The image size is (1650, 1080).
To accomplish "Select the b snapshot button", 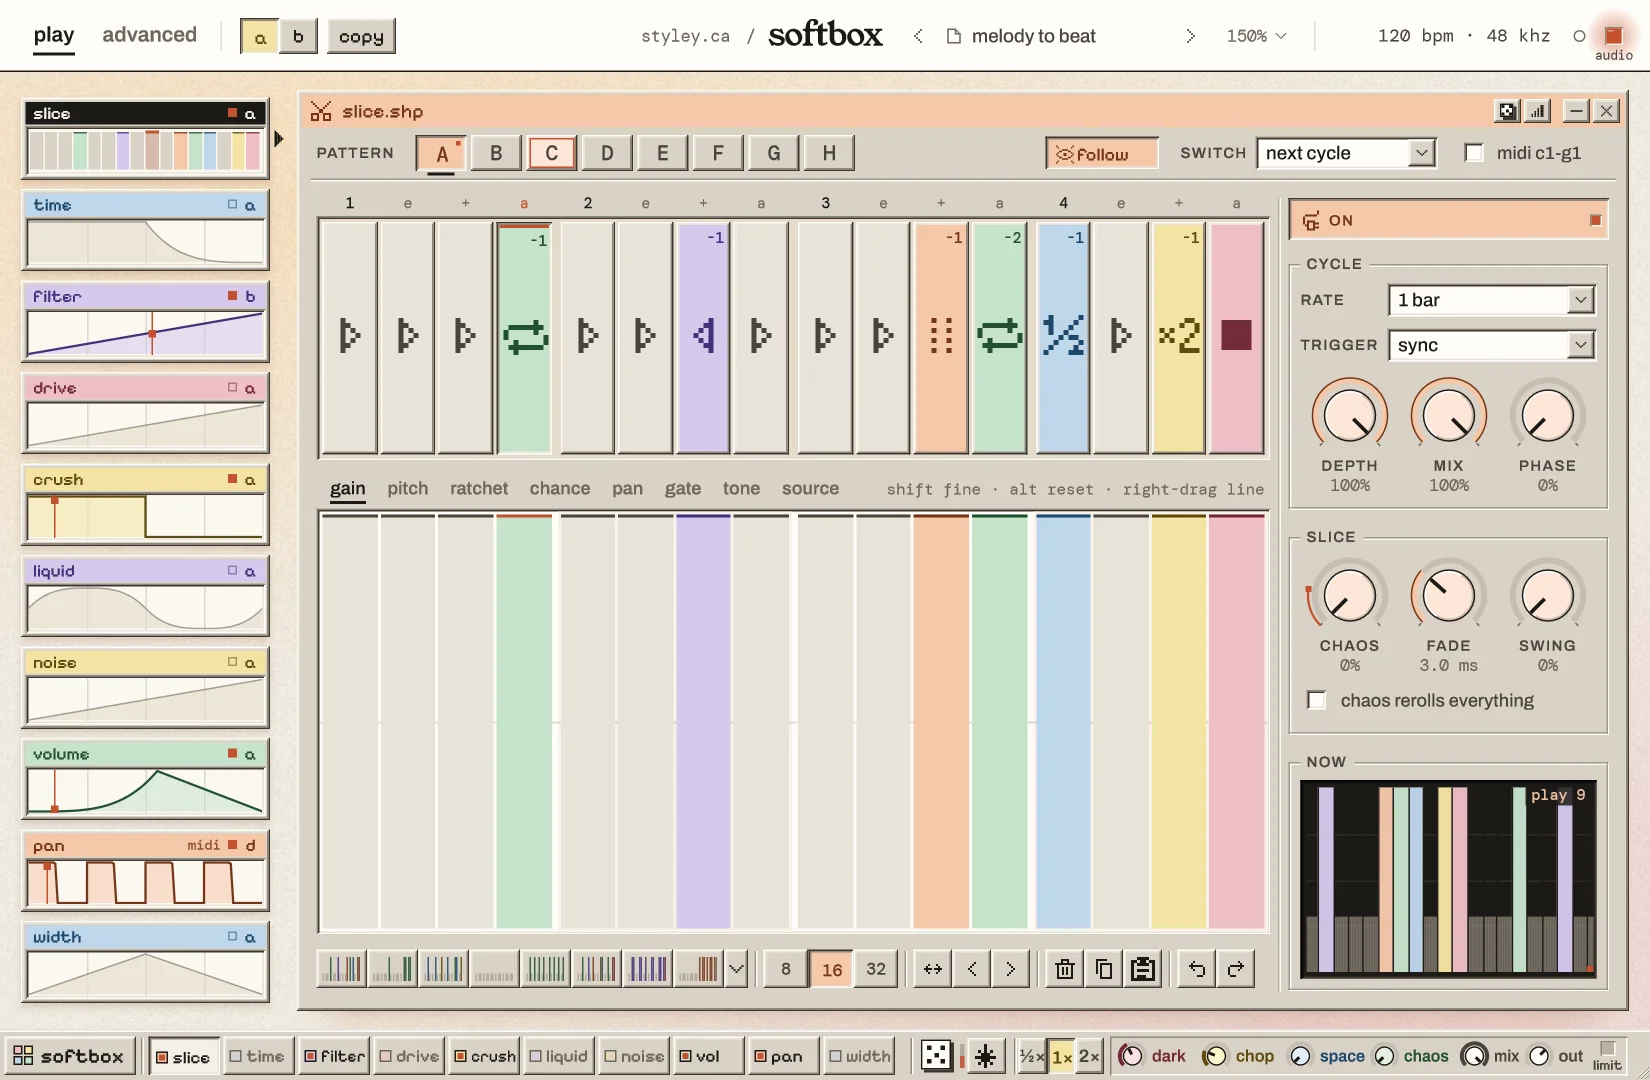I will [x=298, y=36].
